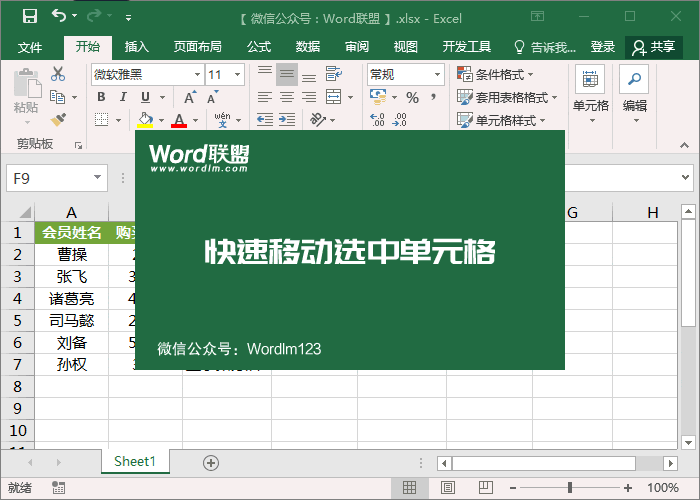This screenshot has width=700, height=500.
Task: Center cell text horizontally
Action: 287,97
